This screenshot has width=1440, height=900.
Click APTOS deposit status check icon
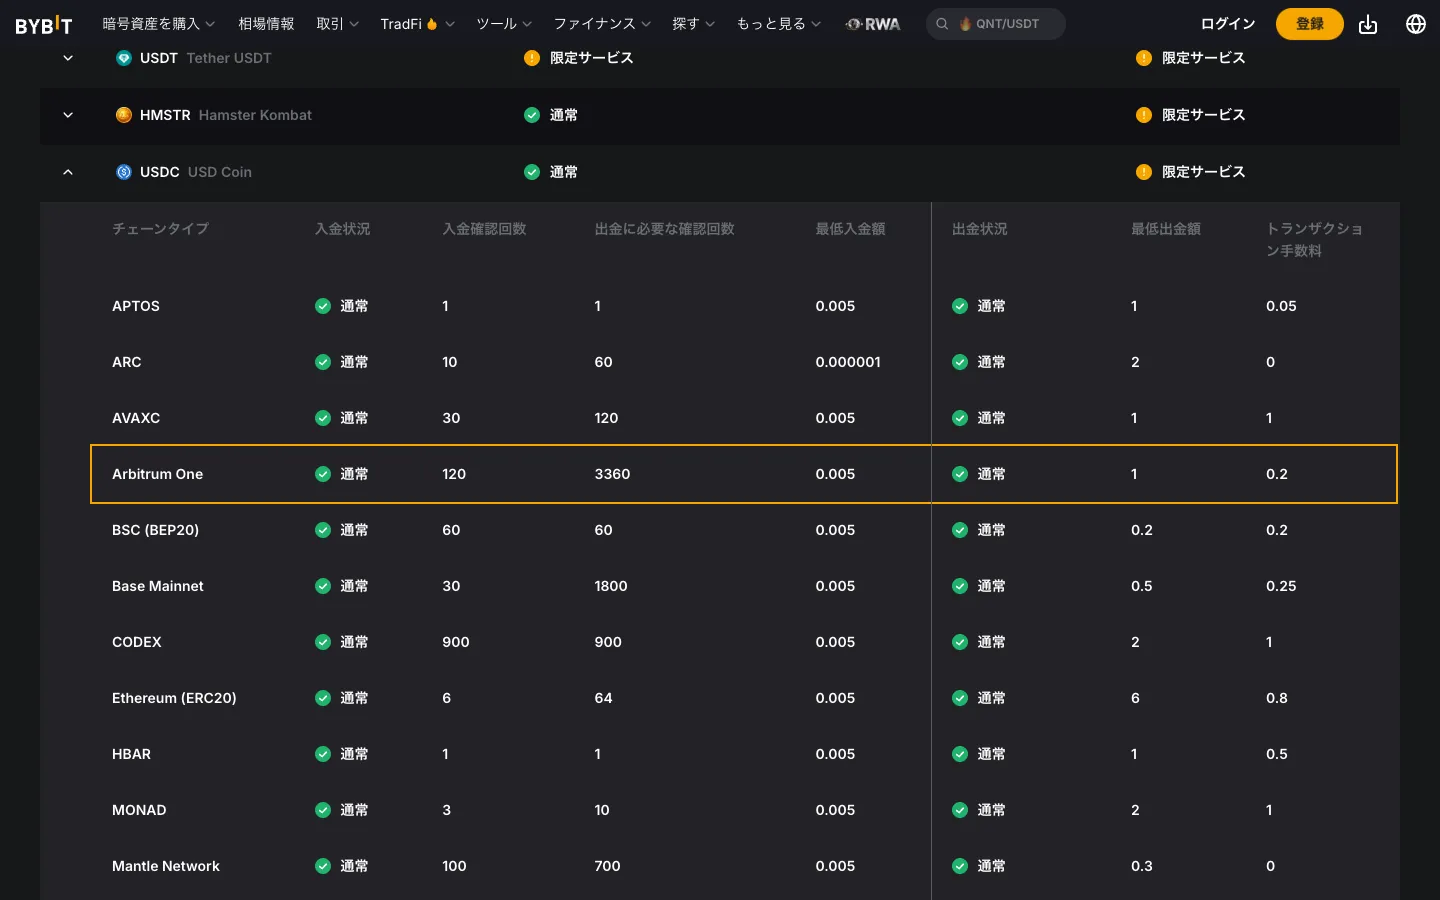pos(323,306)
